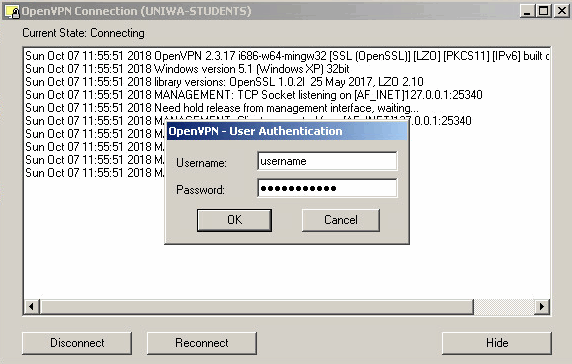572x364 pixels.
Task: Select the 'Need hold release from management interface' line
Action: point(222,108)
